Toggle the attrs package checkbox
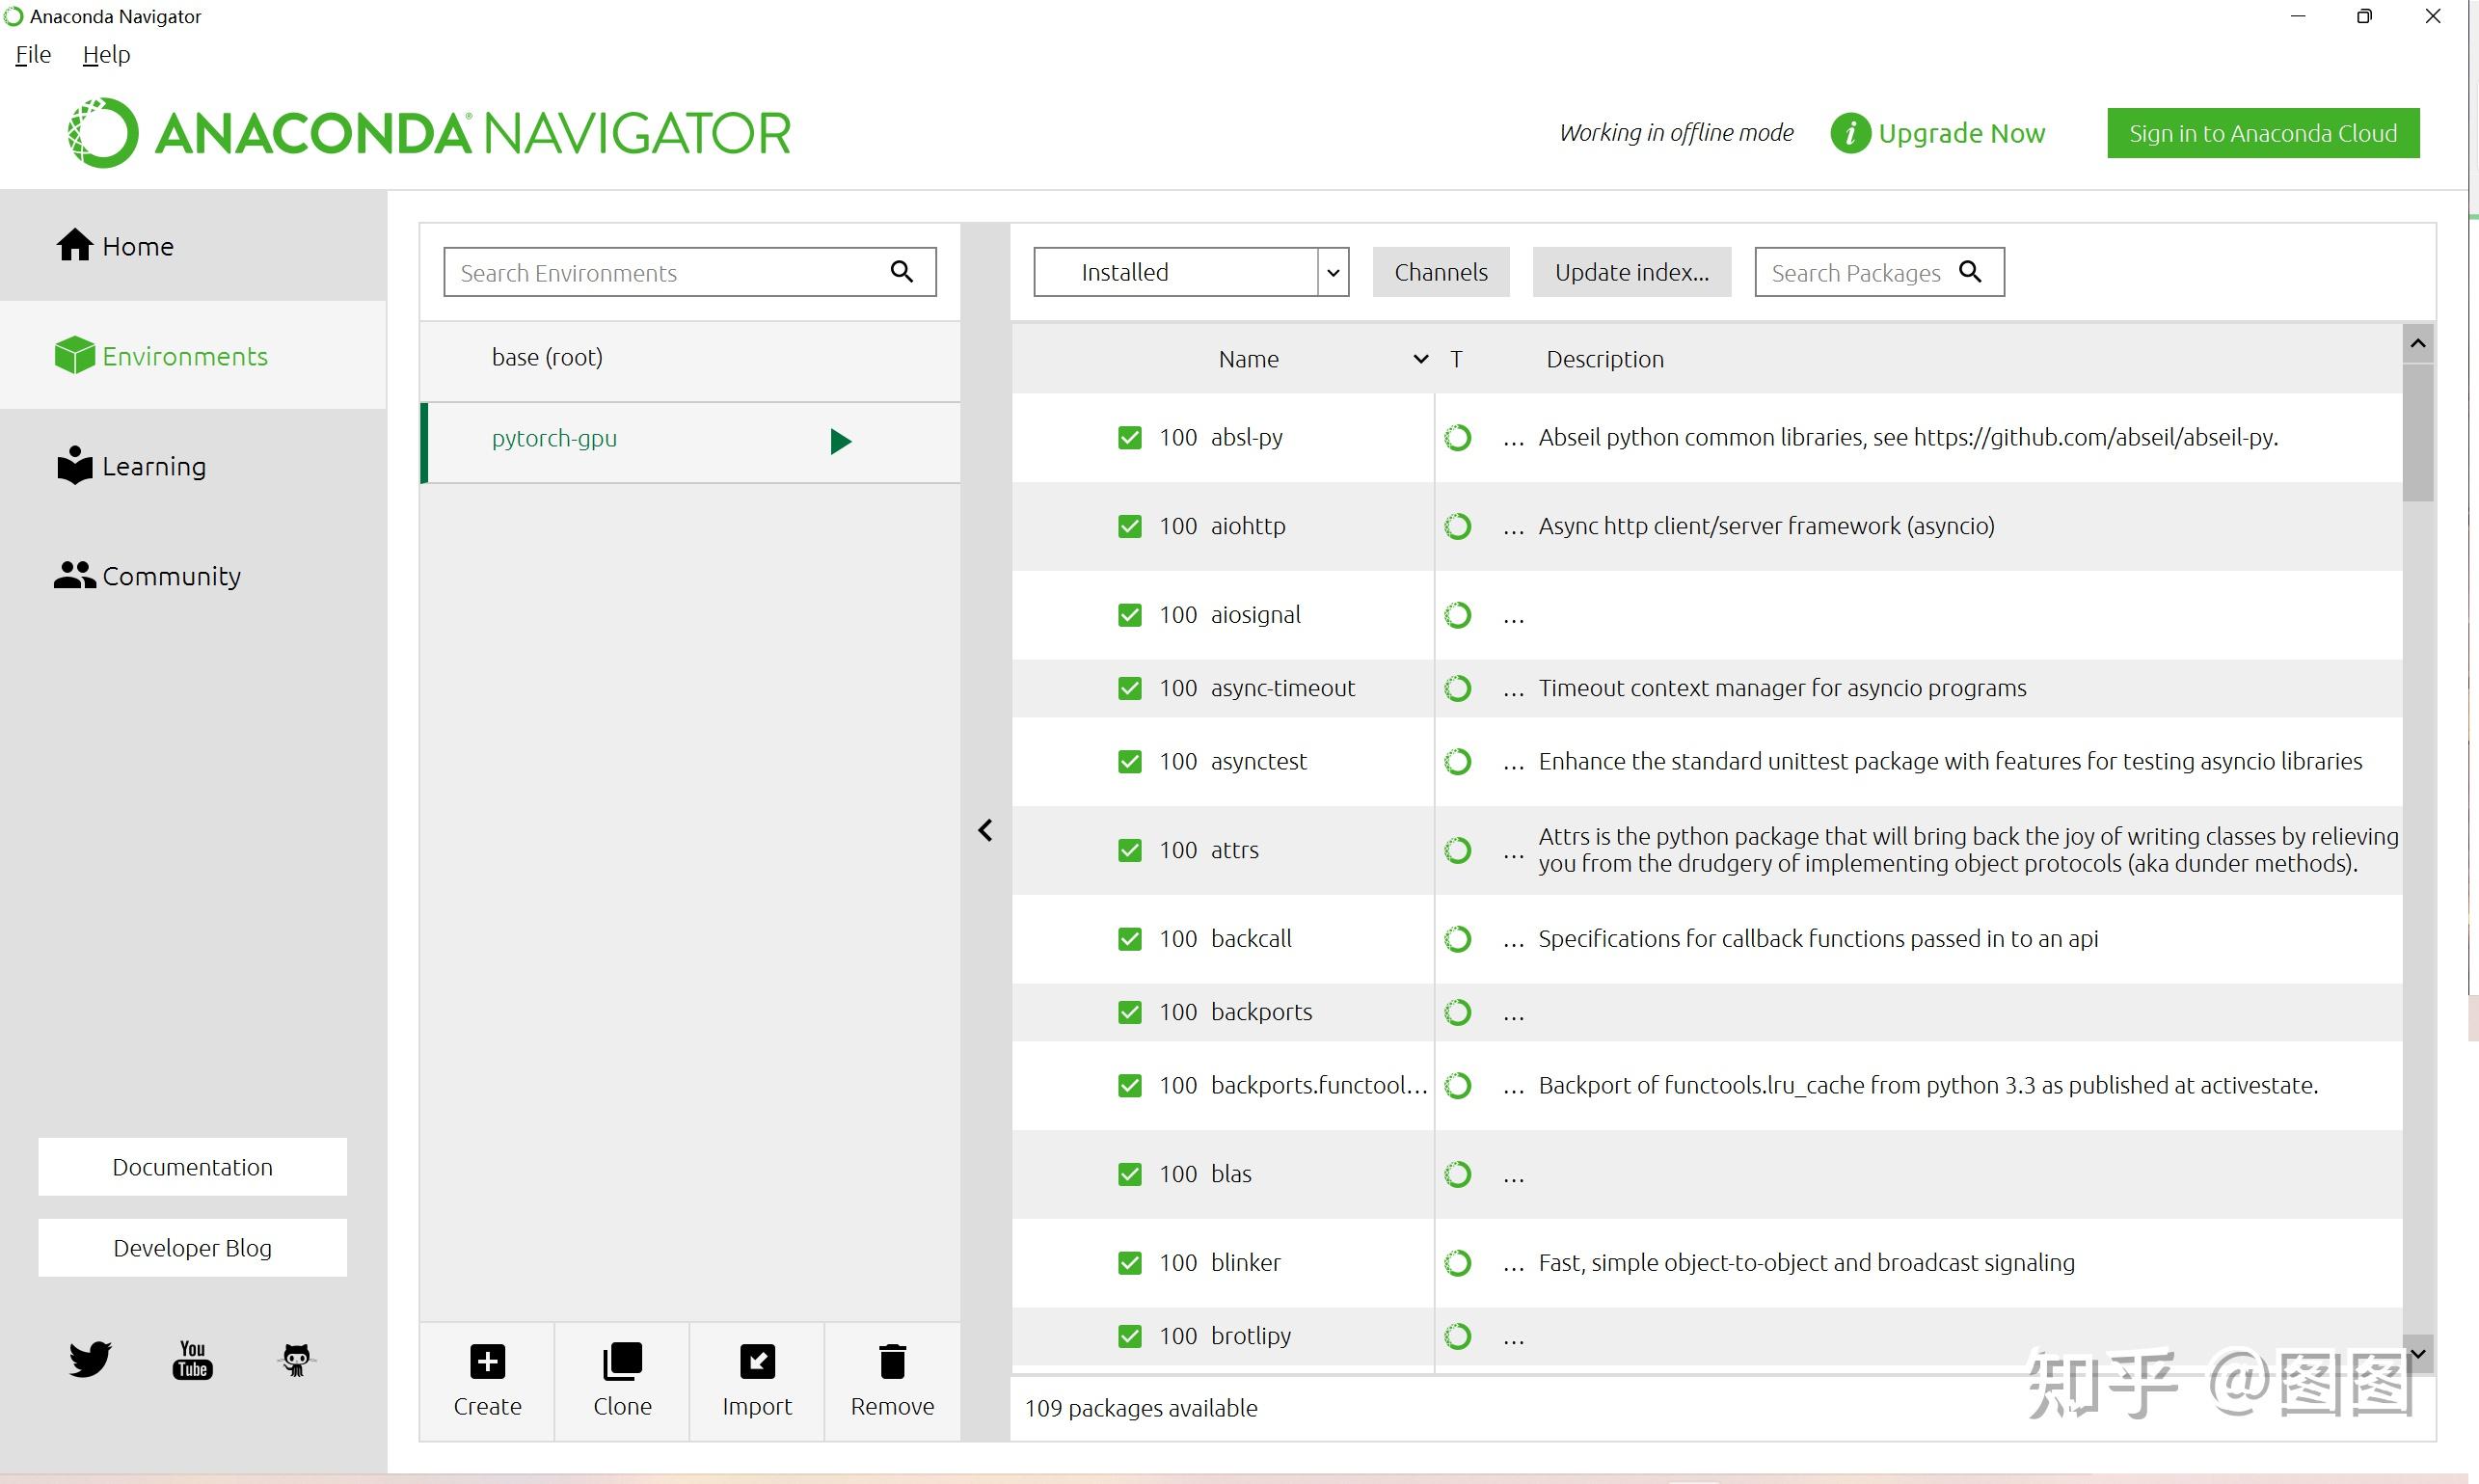 pos(1129,850)
